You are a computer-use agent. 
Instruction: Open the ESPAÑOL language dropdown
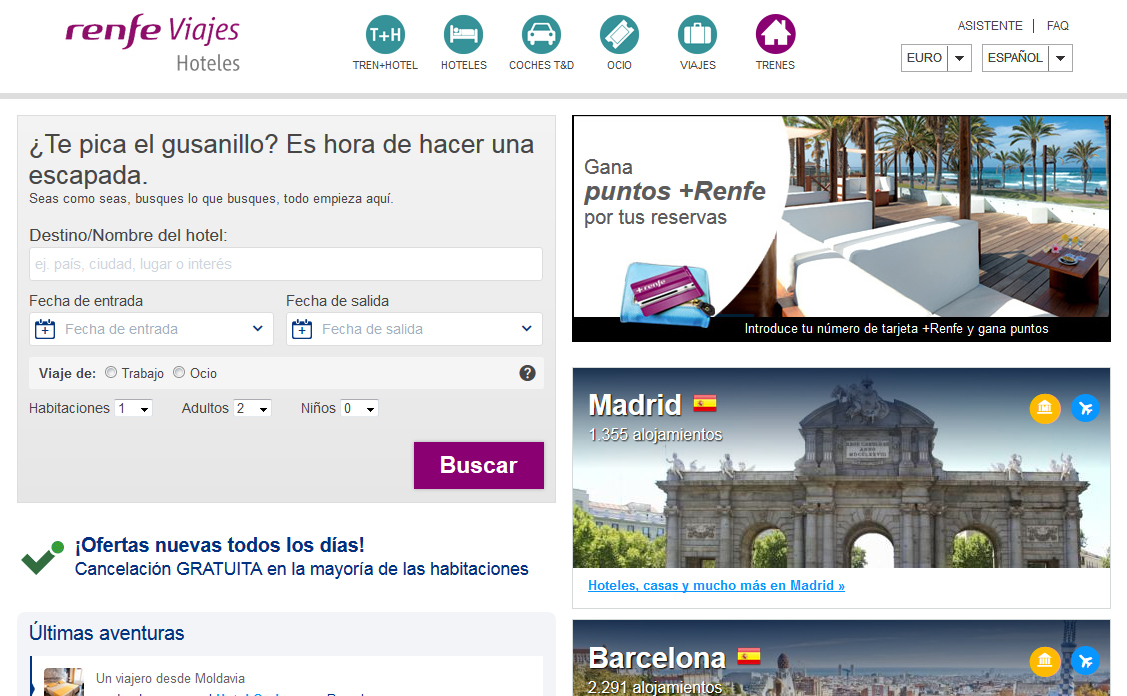1026,58
